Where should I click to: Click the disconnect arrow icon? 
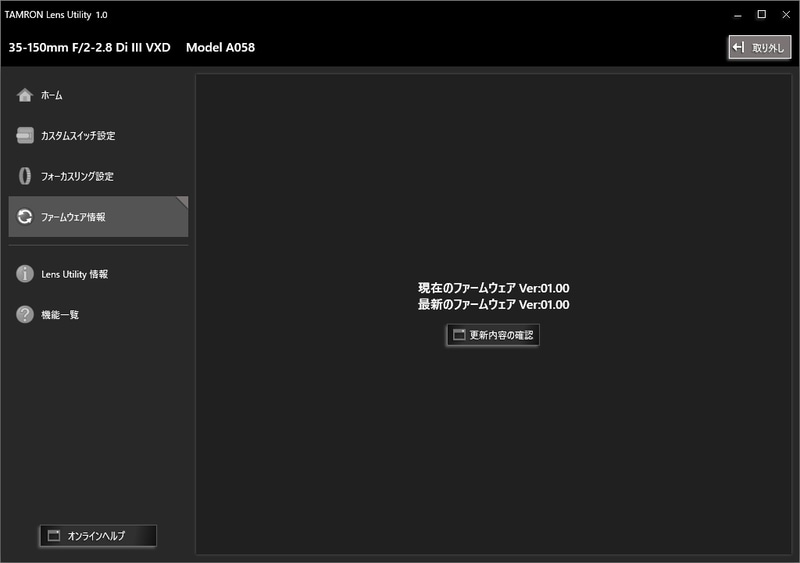tap(738, 47)
